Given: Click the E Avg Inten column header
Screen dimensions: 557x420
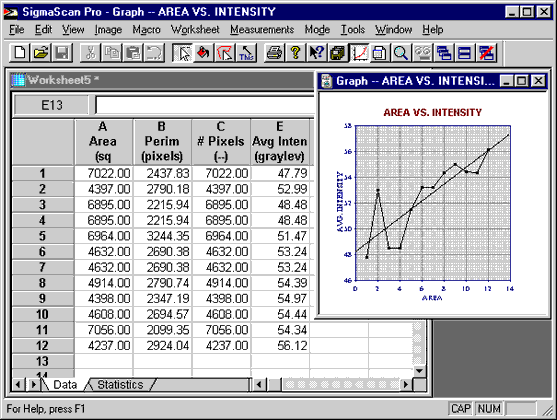Looking at the screenshot, I should tap(280, 142).
